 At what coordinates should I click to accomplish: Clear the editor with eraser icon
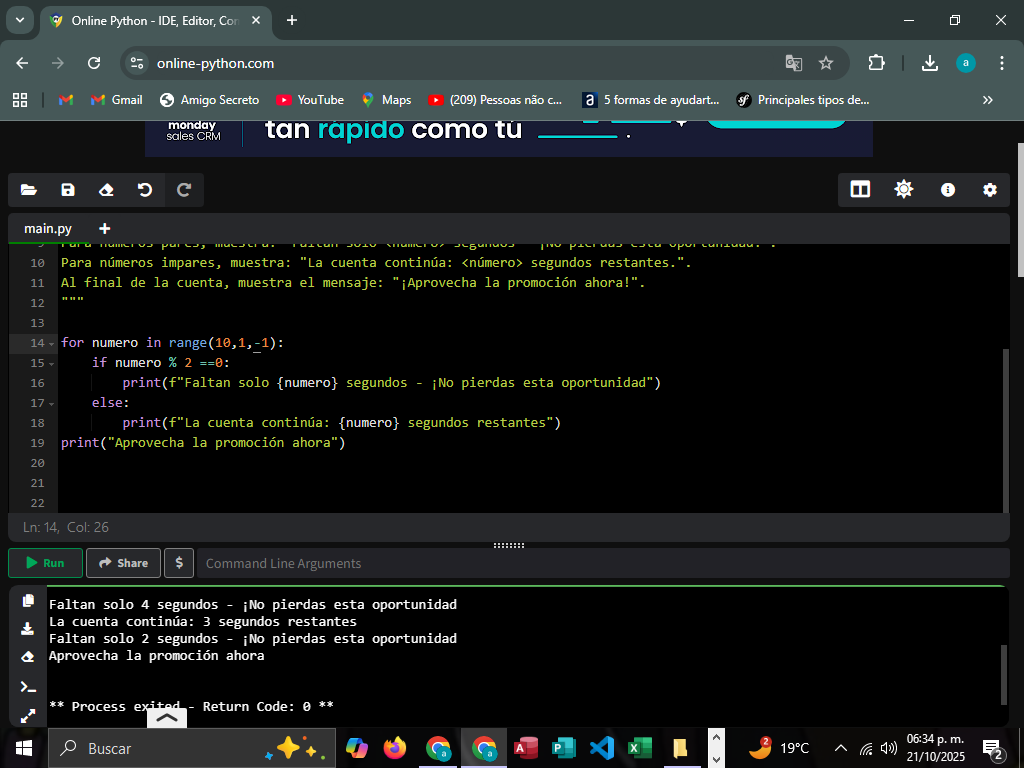click(x=106, y=190)
